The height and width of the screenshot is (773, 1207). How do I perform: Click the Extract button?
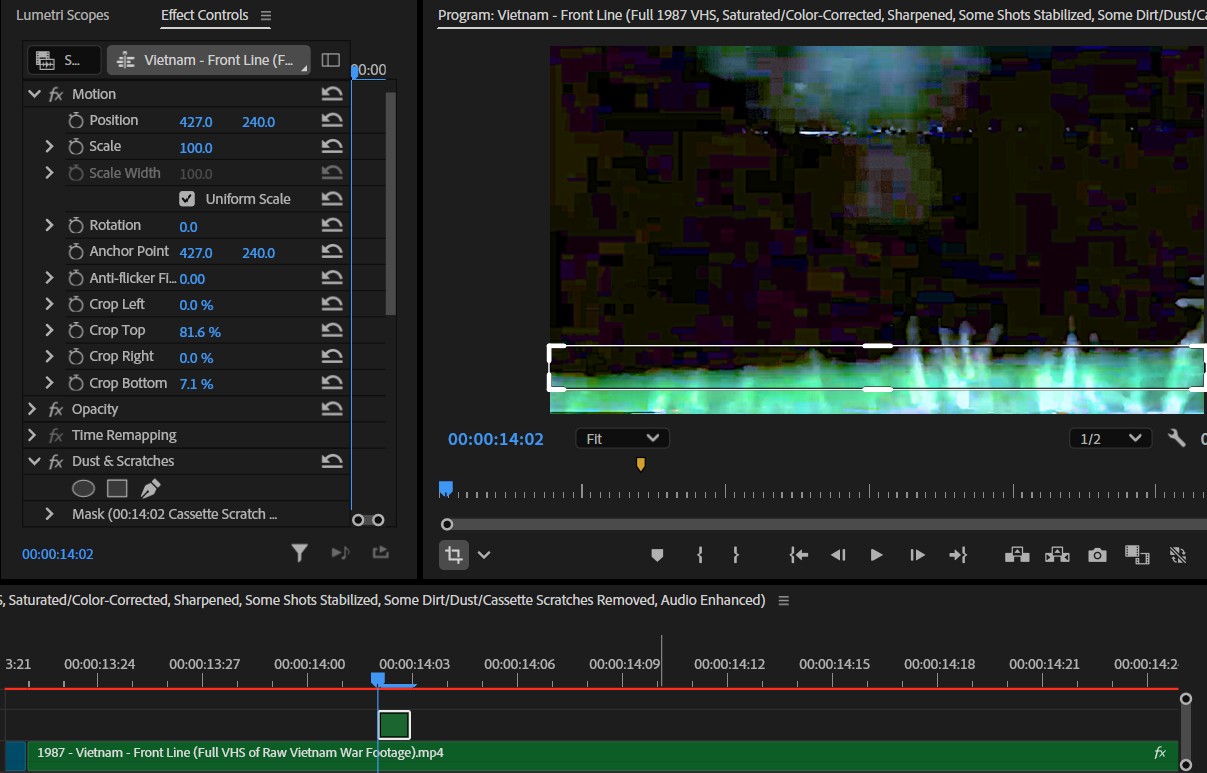(1057, 555)
